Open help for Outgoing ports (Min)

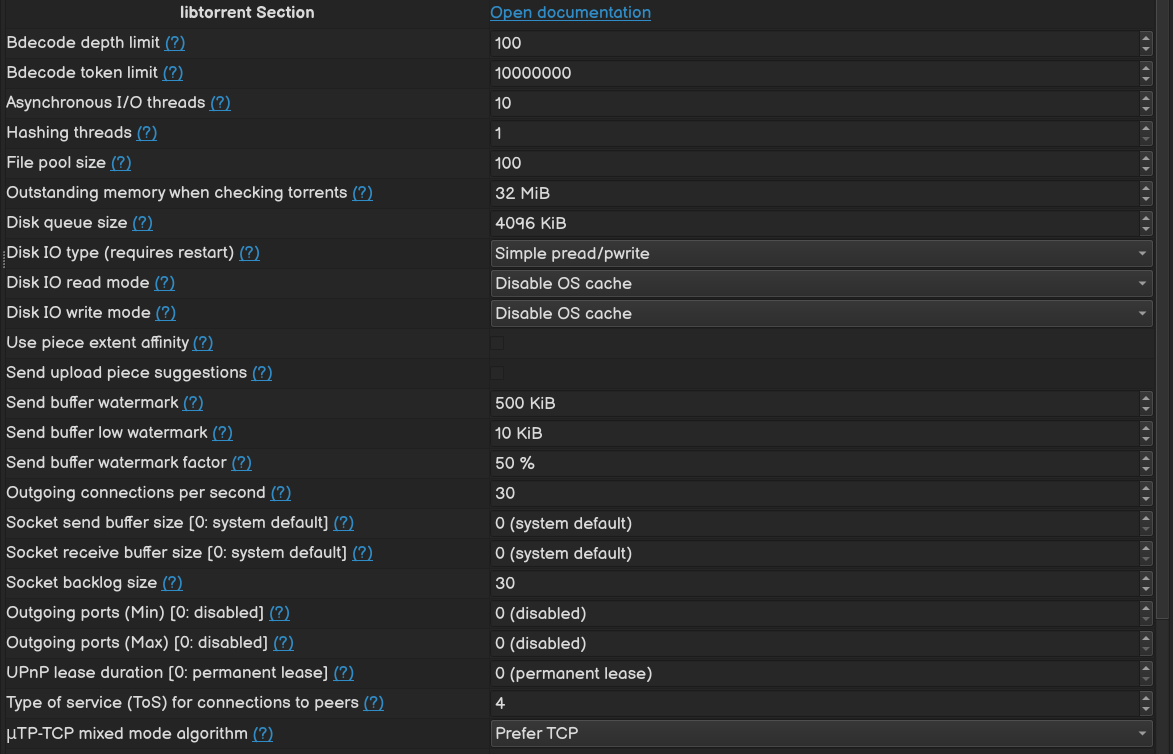[x=279, y=613]
